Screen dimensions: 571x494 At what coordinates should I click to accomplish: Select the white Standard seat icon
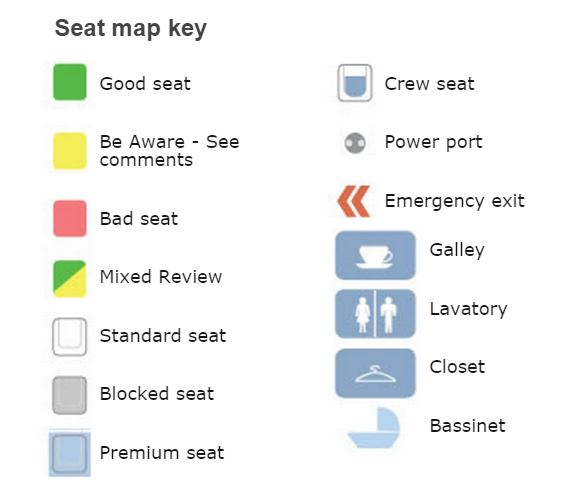point(70,337)
